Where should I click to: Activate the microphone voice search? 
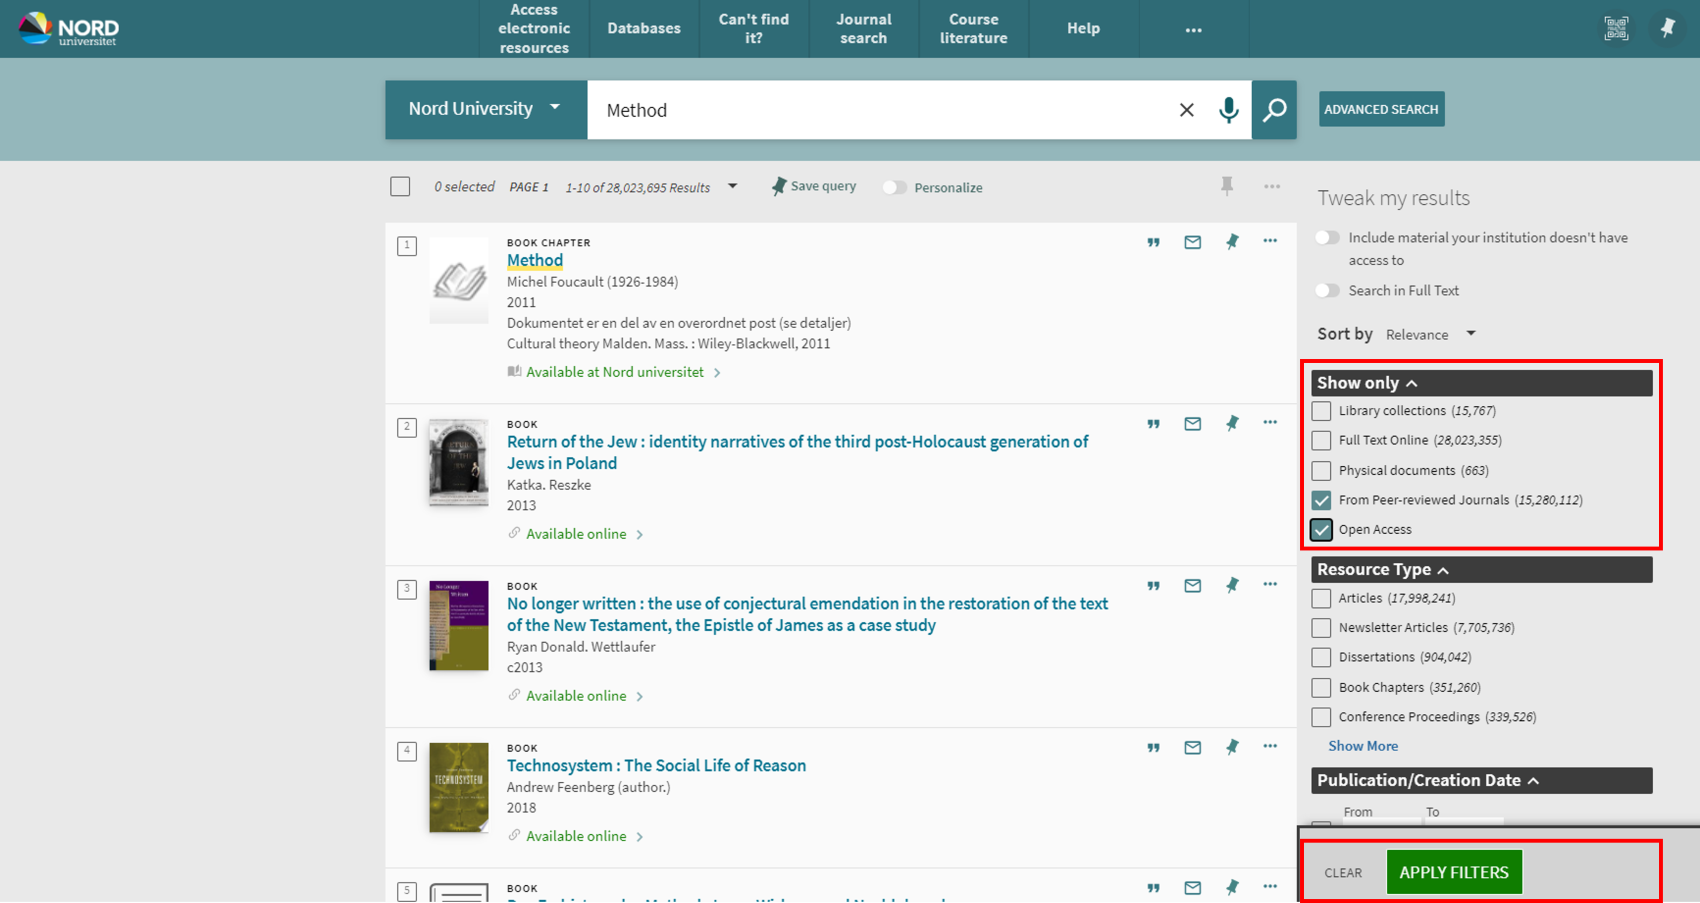[1229, 110]
